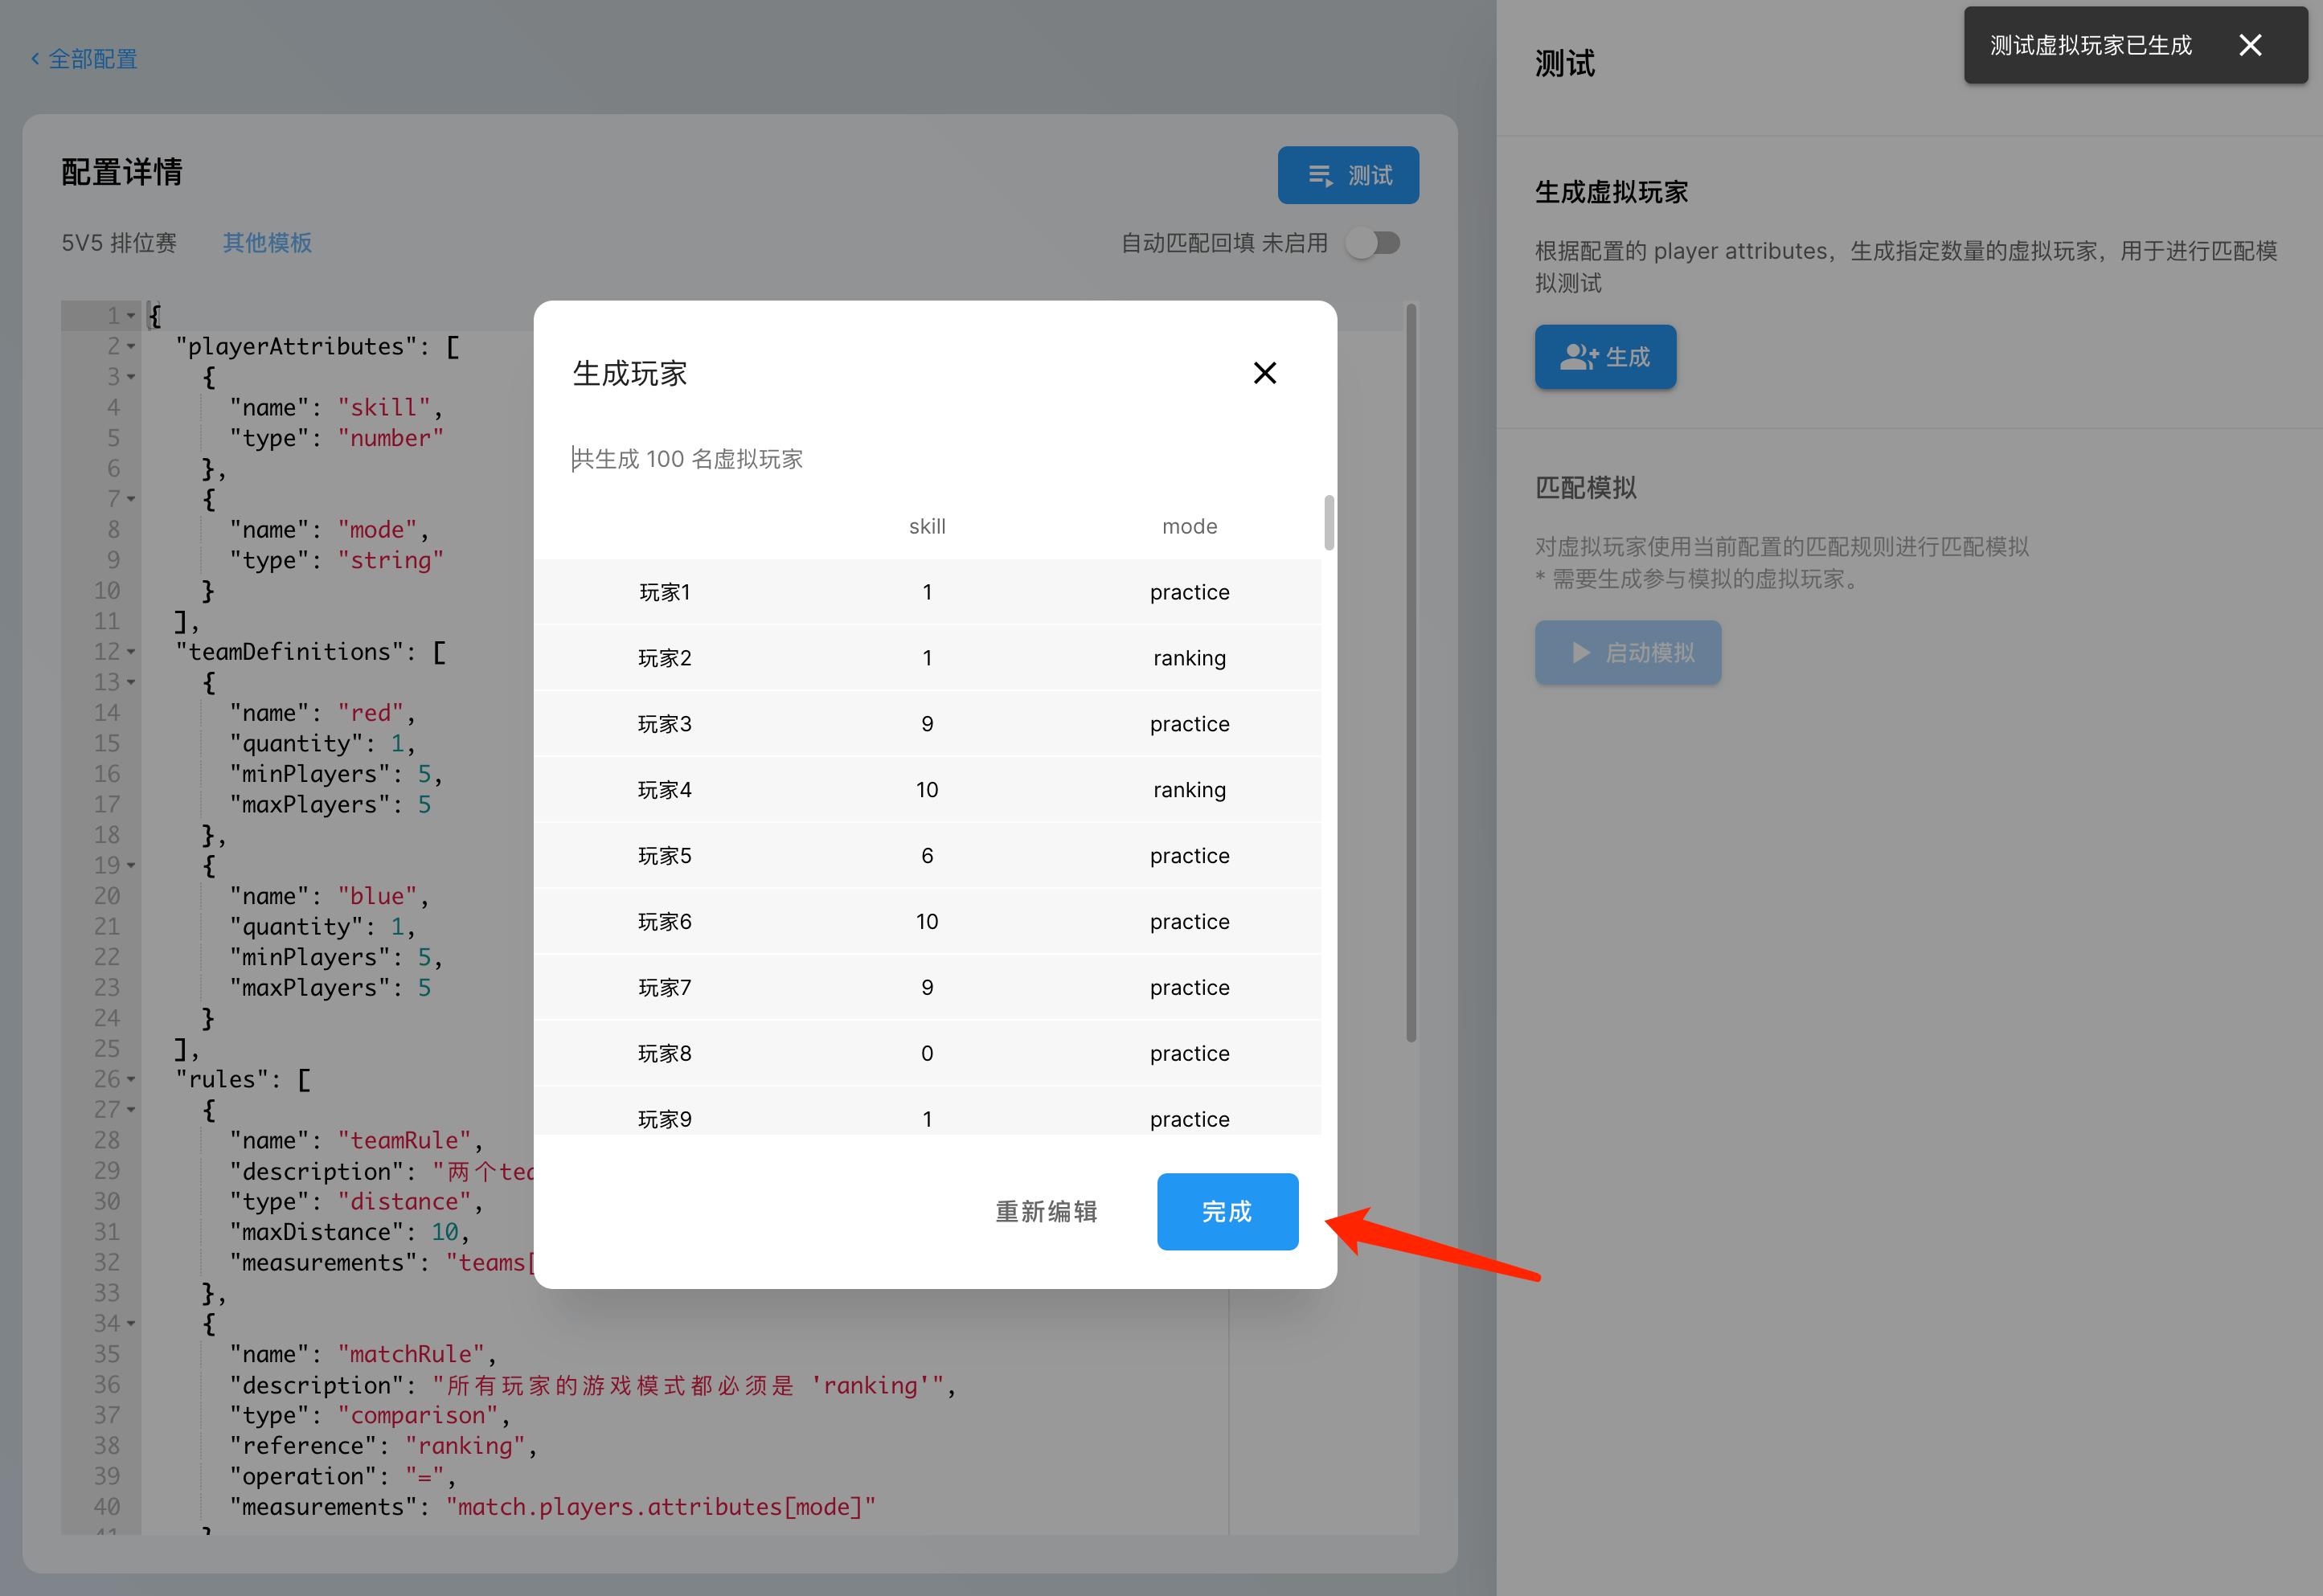This screenshot has width=2323, height=1596.
Task: Click the mode column header
Action: click(x=1188, y=526)
